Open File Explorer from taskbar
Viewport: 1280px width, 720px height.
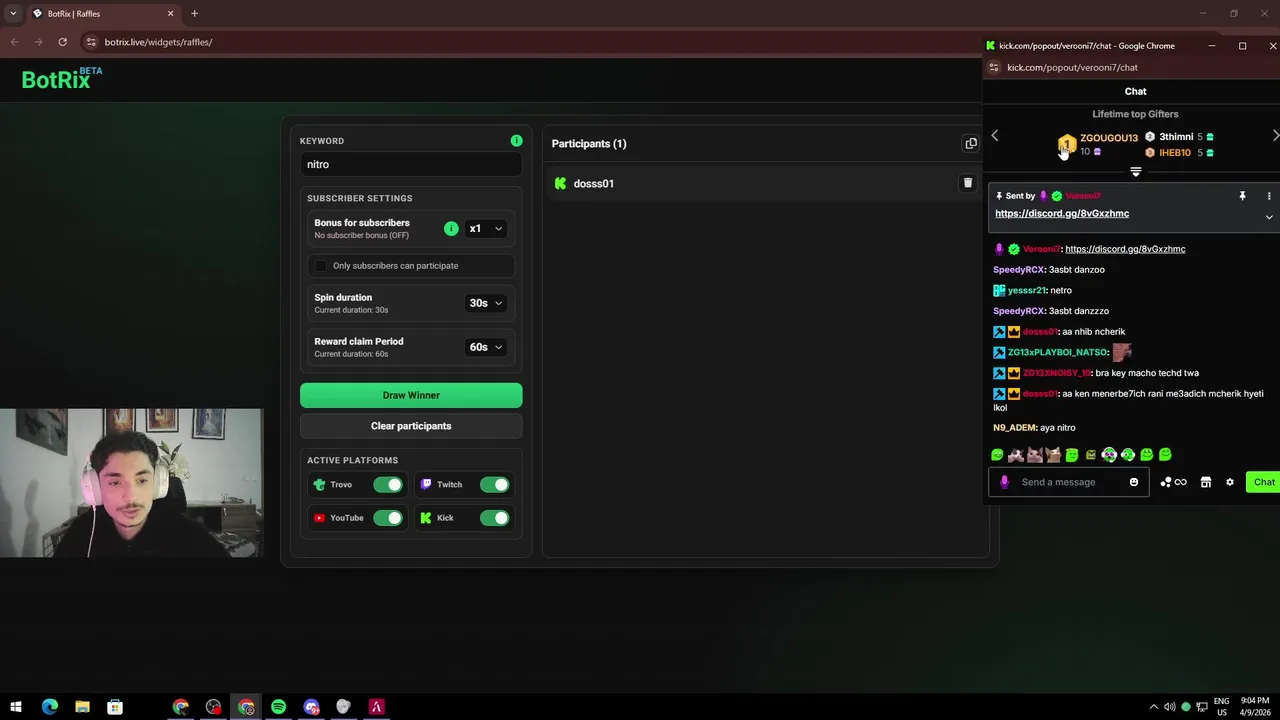point(82,707)
